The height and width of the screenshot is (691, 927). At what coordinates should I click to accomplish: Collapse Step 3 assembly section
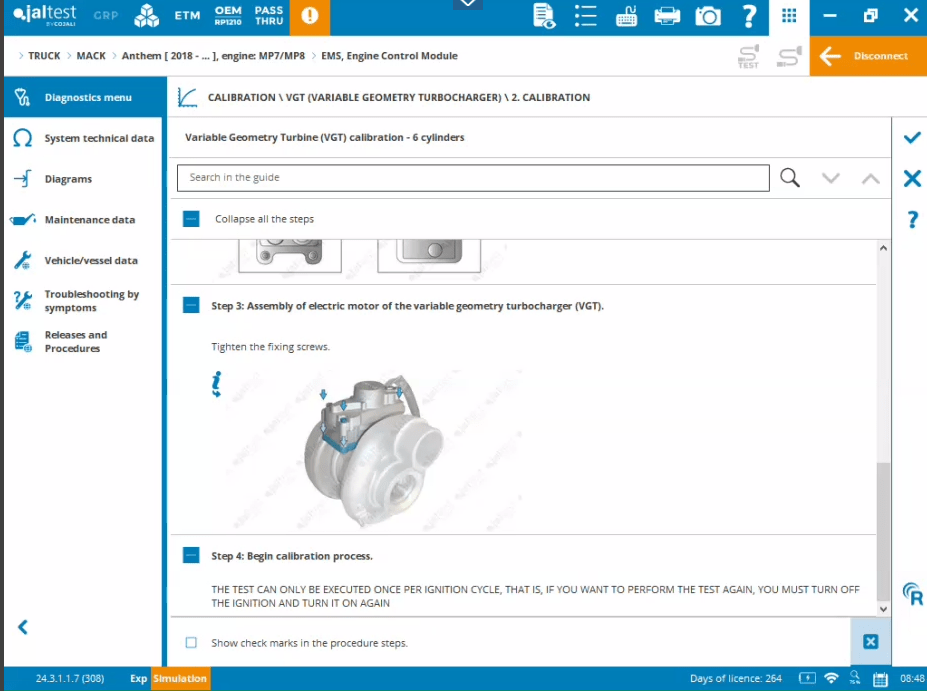[191, 306]
